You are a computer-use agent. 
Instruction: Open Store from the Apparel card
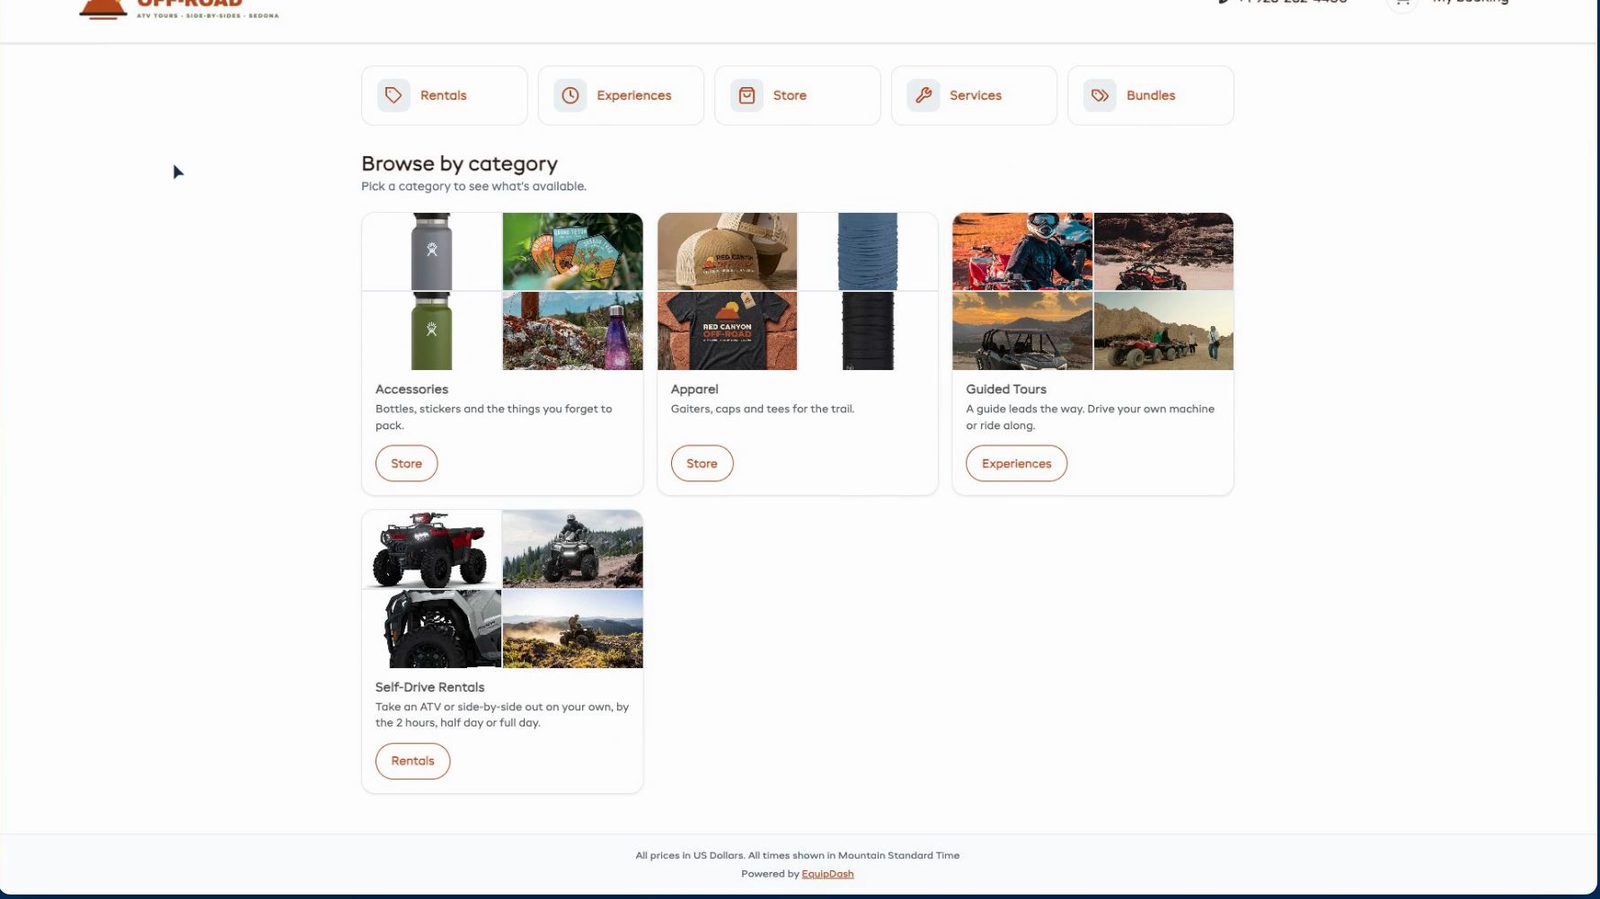702,463
